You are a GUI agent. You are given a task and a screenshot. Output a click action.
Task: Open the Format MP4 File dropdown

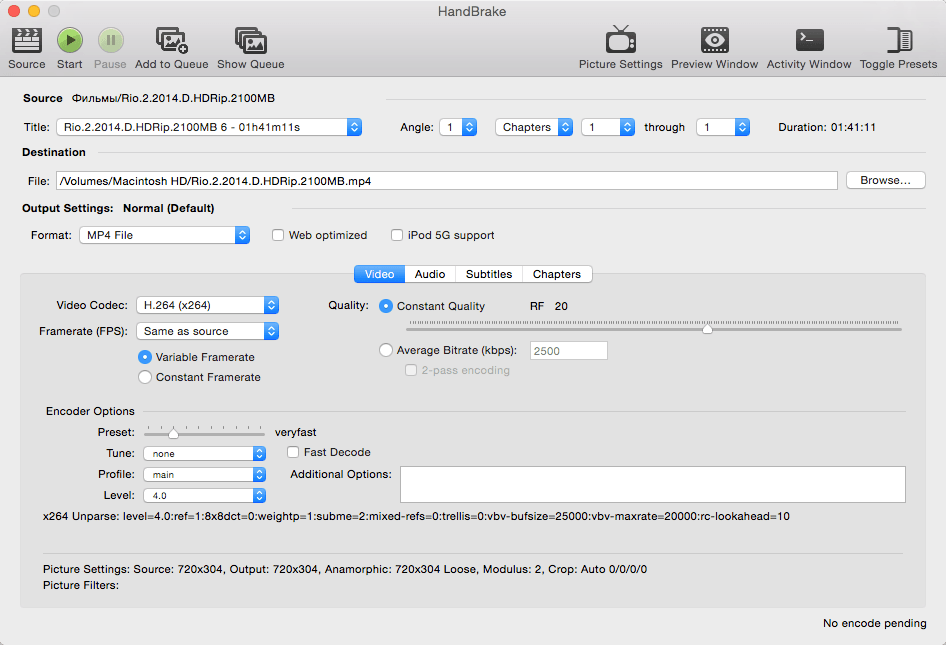tap(164, 235)
